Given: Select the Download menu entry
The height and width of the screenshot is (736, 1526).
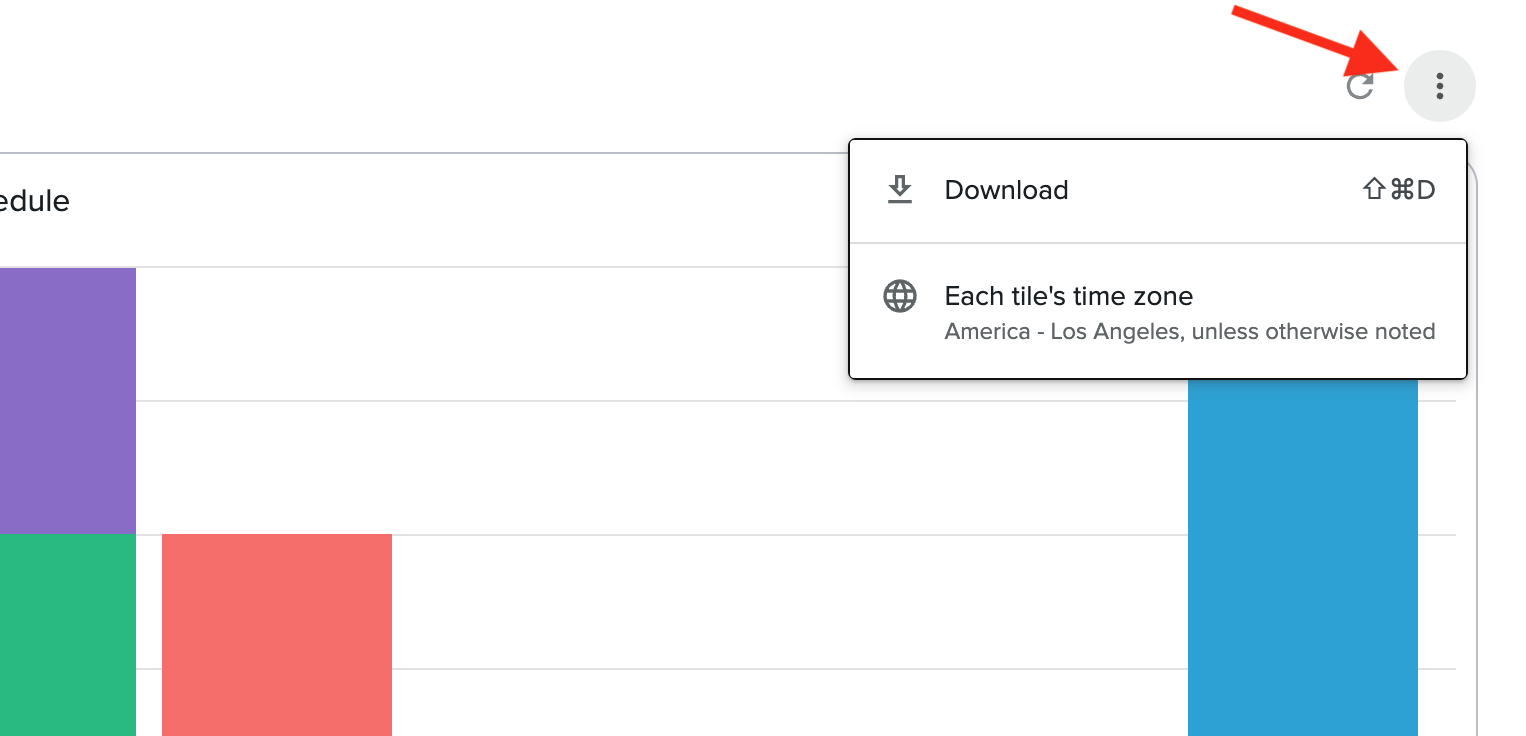Looking at the screenshot, I should point(1158,190).
